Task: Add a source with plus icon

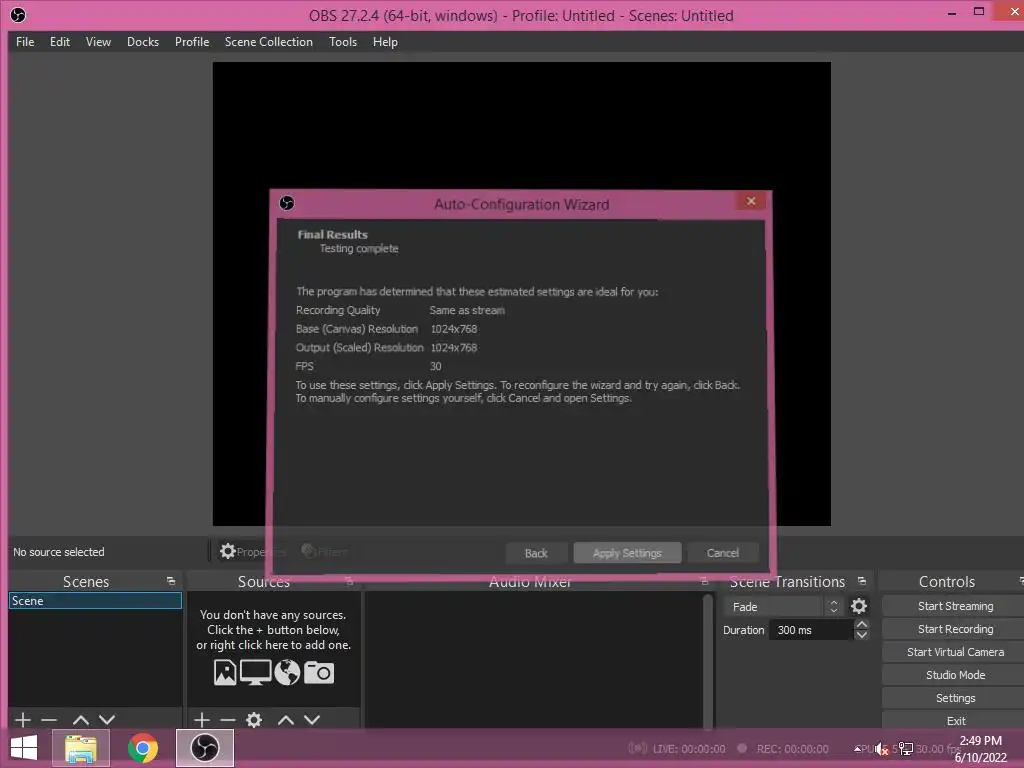Action: pyautogui.click(x=202, y=720)
